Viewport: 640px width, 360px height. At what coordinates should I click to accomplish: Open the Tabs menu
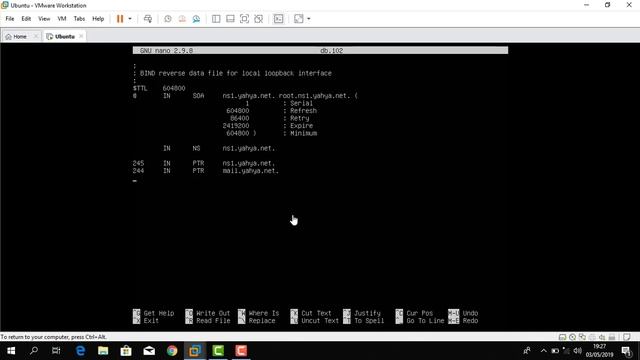pyautogui.click(x=79, y=19)
